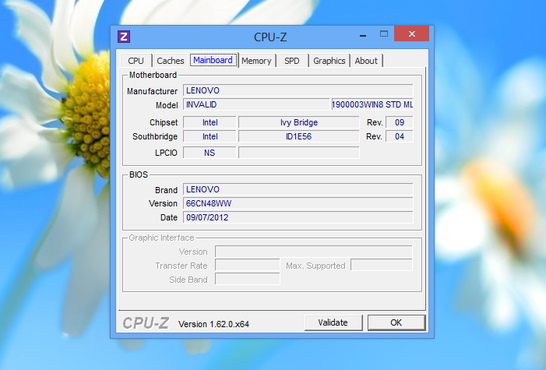Click the Side Band field
The width and height of the screenshot is (546, 370).
pyautogui.click(x=247, y=279)
